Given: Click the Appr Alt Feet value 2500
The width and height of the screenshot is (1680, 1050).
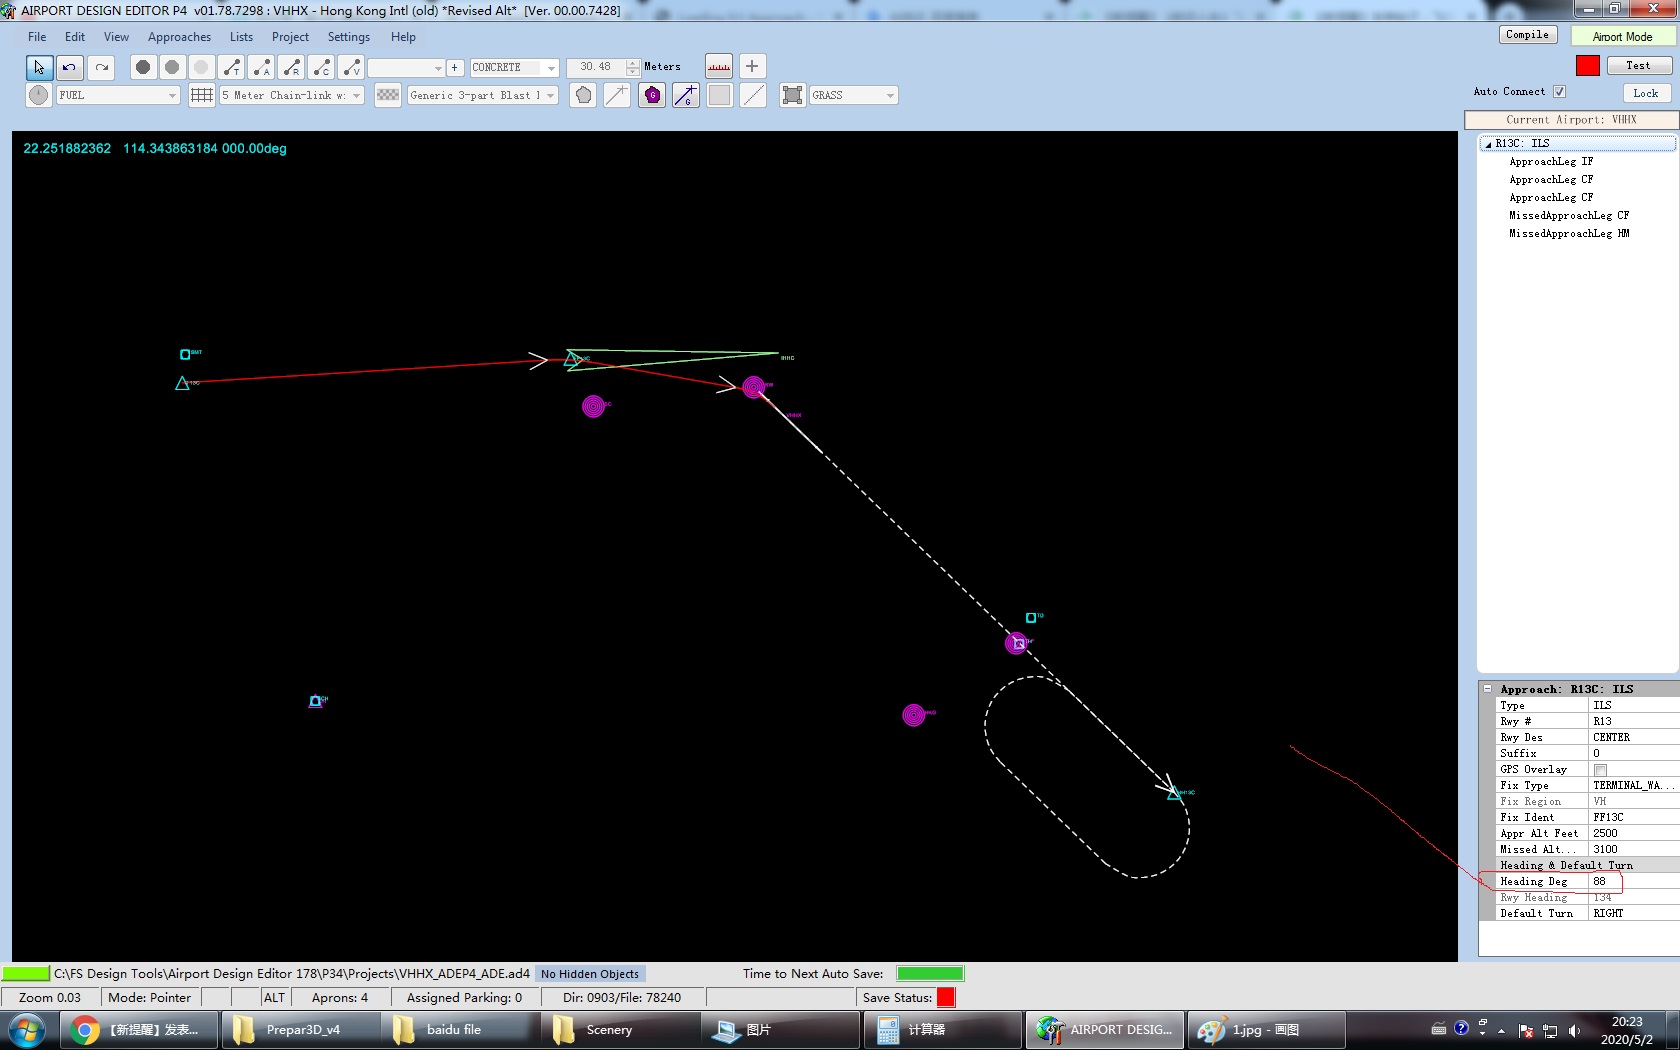Looking at the screenshot, I should 1633,833.
